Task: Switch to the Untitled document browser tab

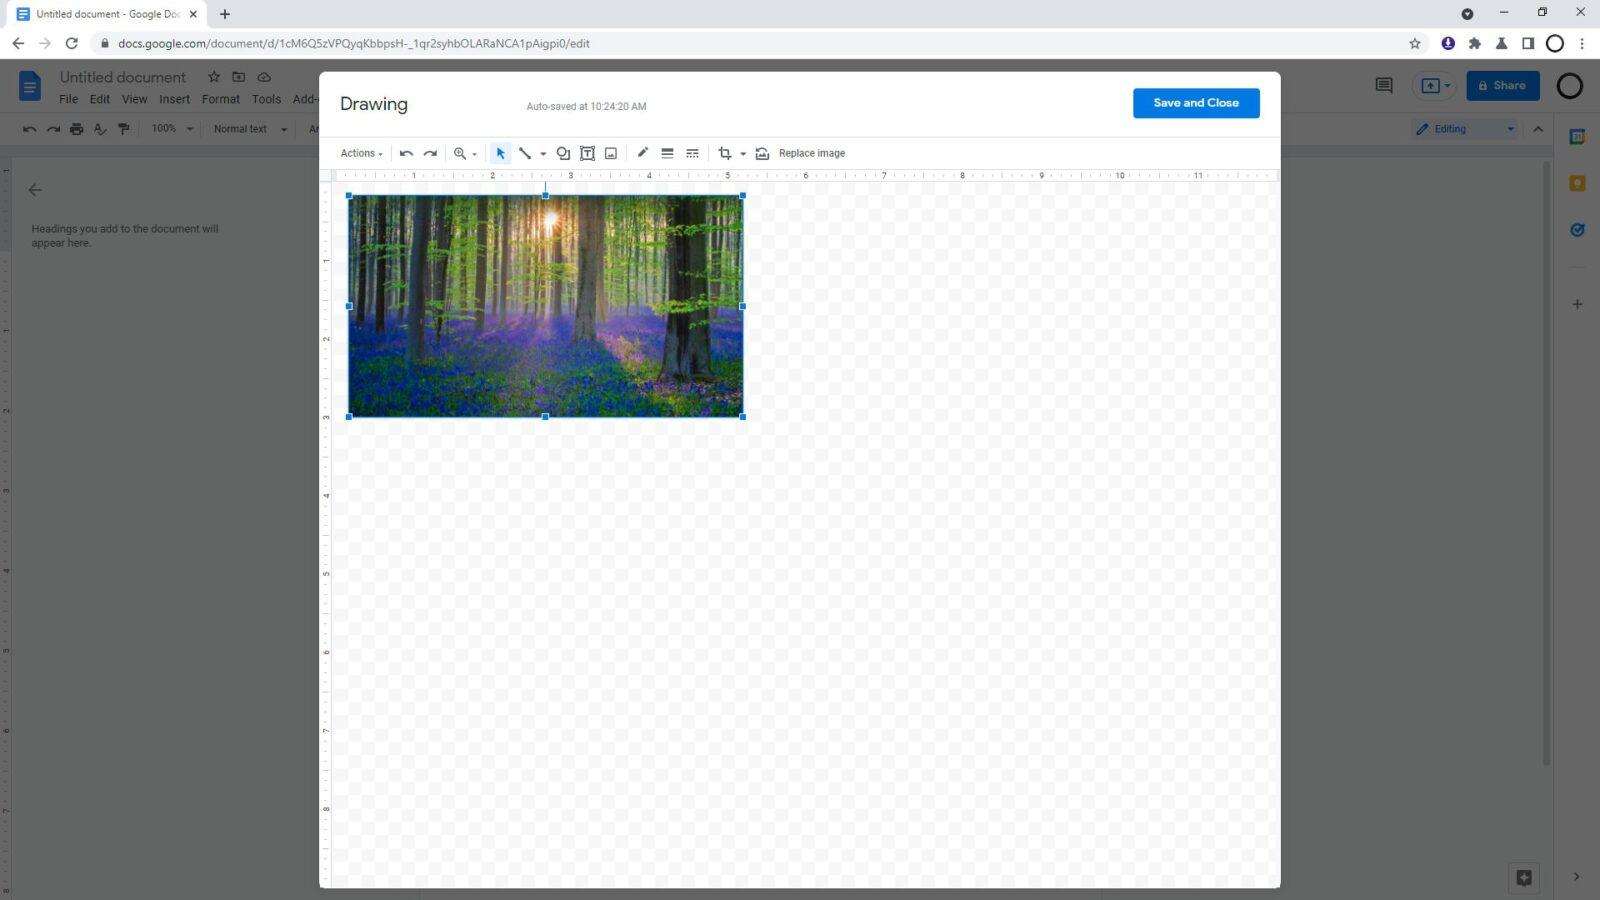Action: coord(105,14)
